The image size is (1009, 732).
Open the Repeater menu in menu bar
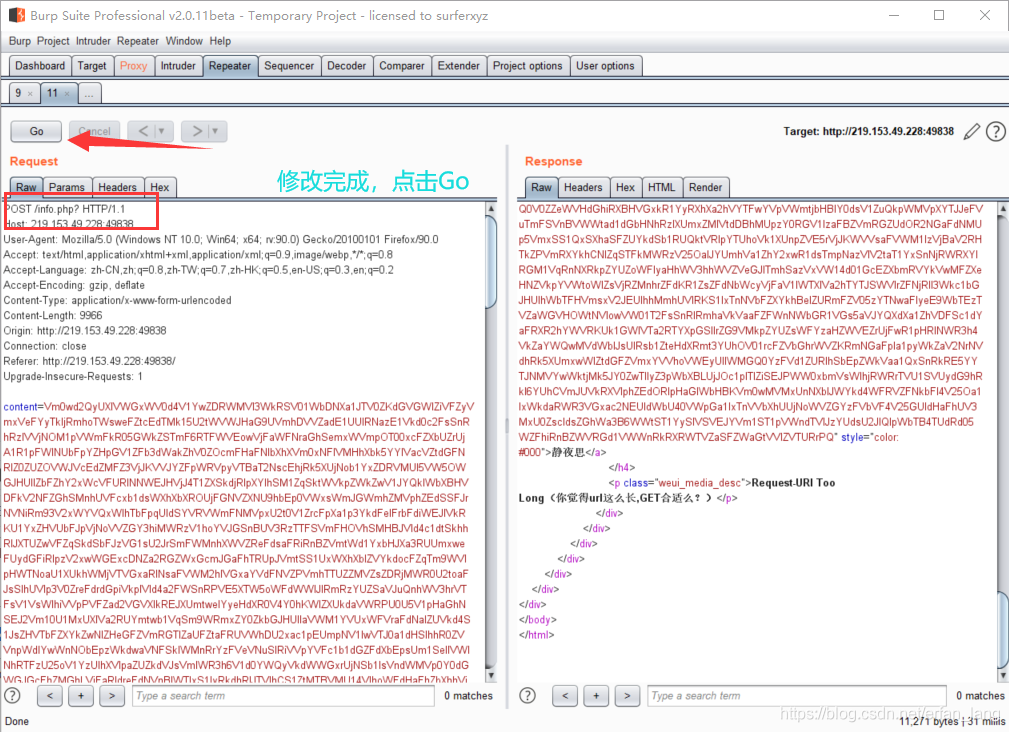pyautogui.click(x=138, y=41)
